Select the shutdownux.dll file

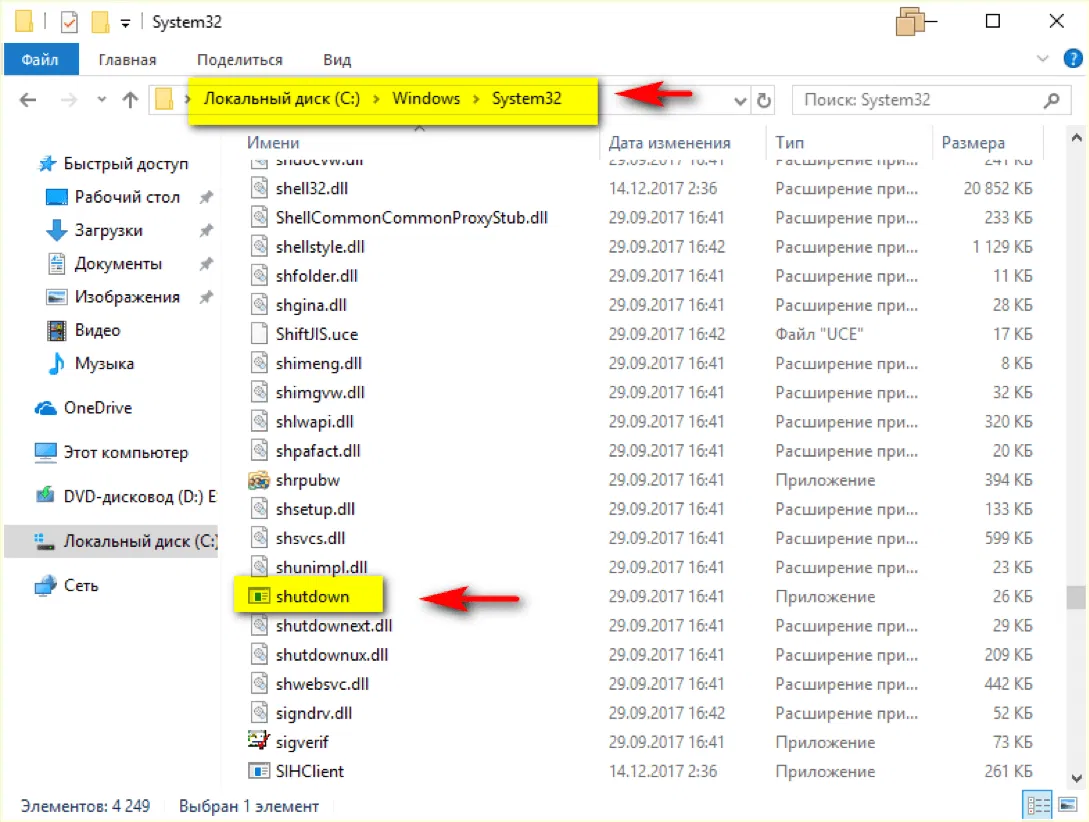click(x=331, y=655)
